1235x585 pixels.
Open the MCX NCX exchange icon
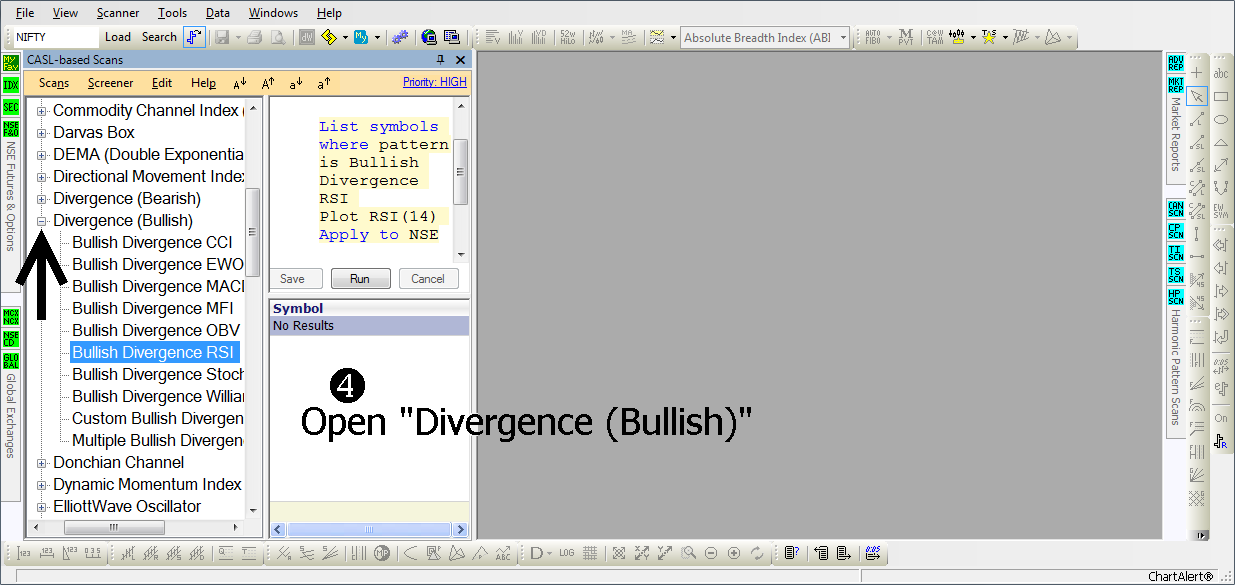pos(11,317)
